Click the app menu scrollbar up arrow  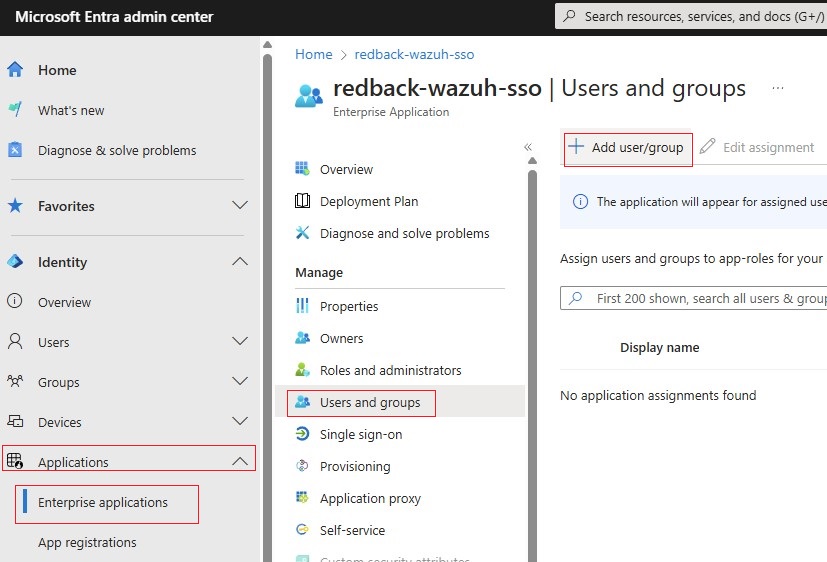pyautogui.click(x=532, y=160)
